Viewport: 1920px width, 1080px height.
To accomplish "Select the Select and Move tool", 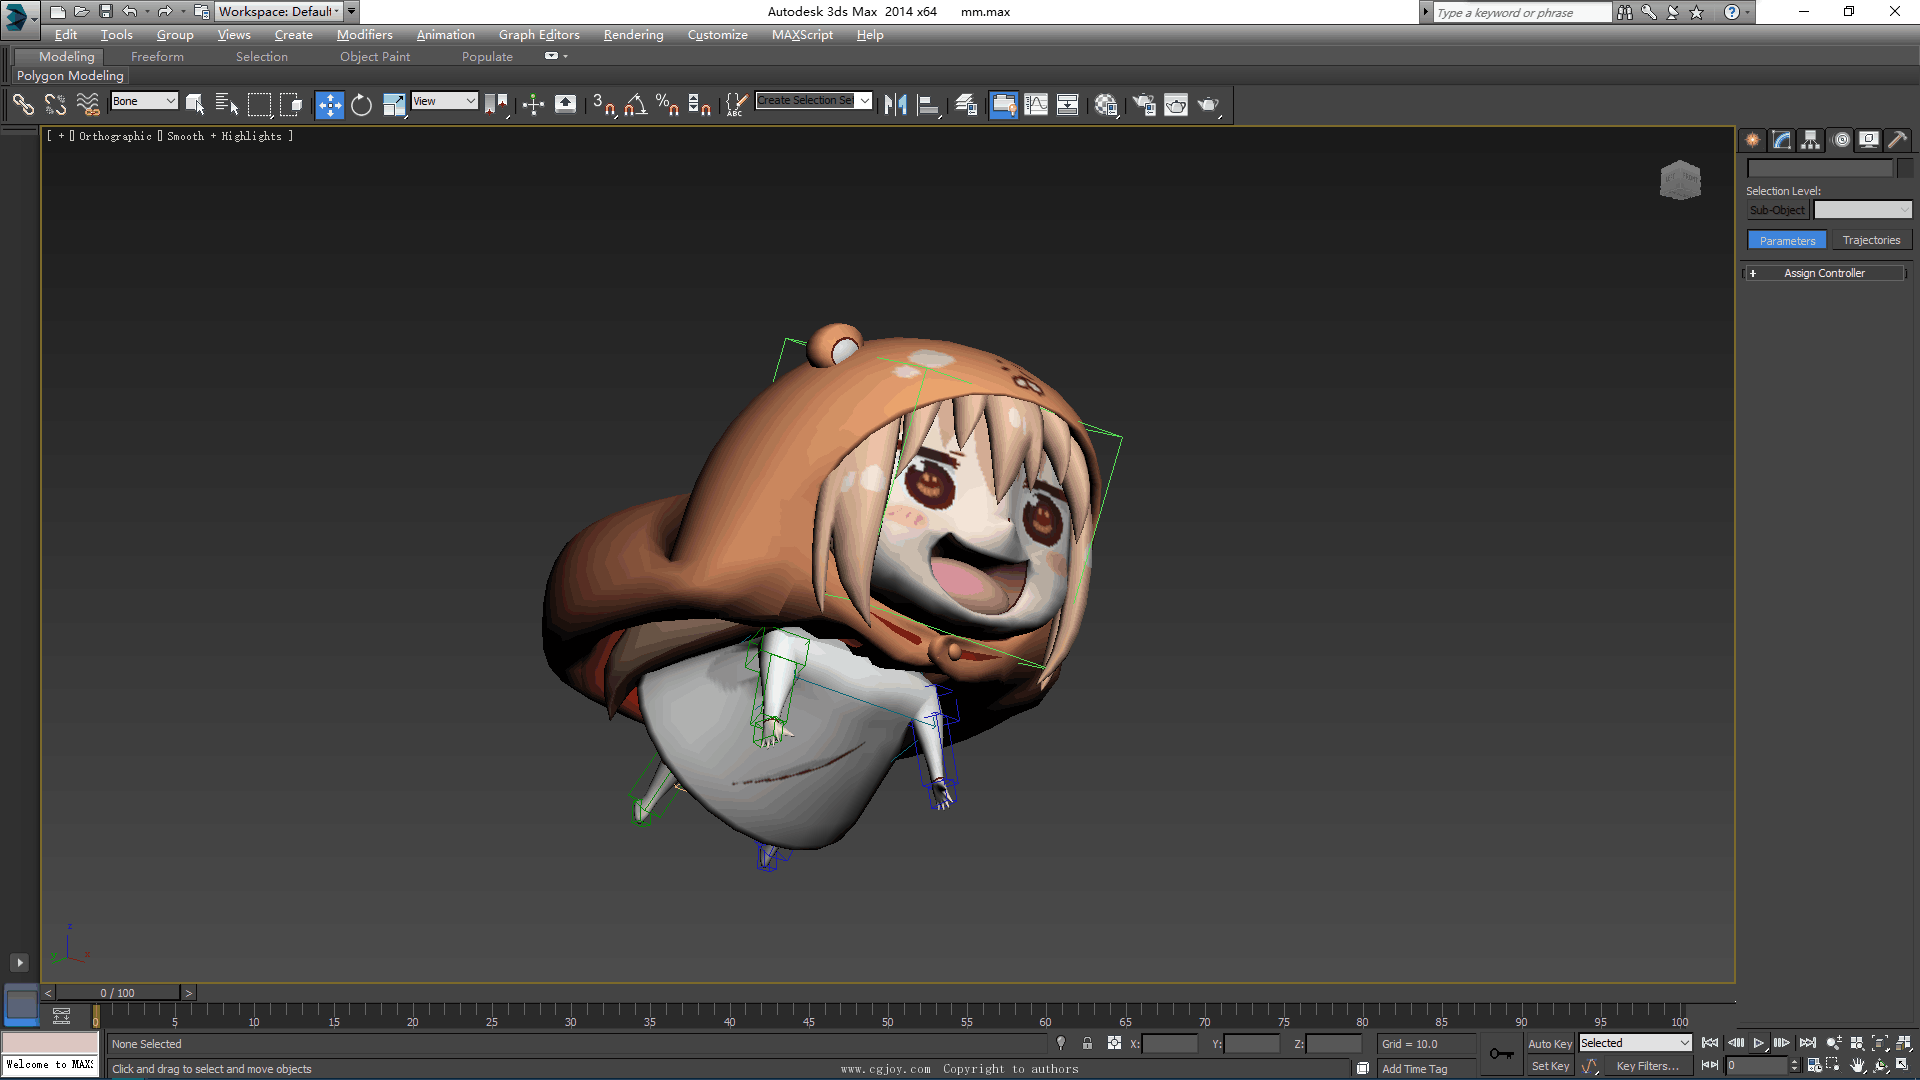I will click(x=329, y=104).
